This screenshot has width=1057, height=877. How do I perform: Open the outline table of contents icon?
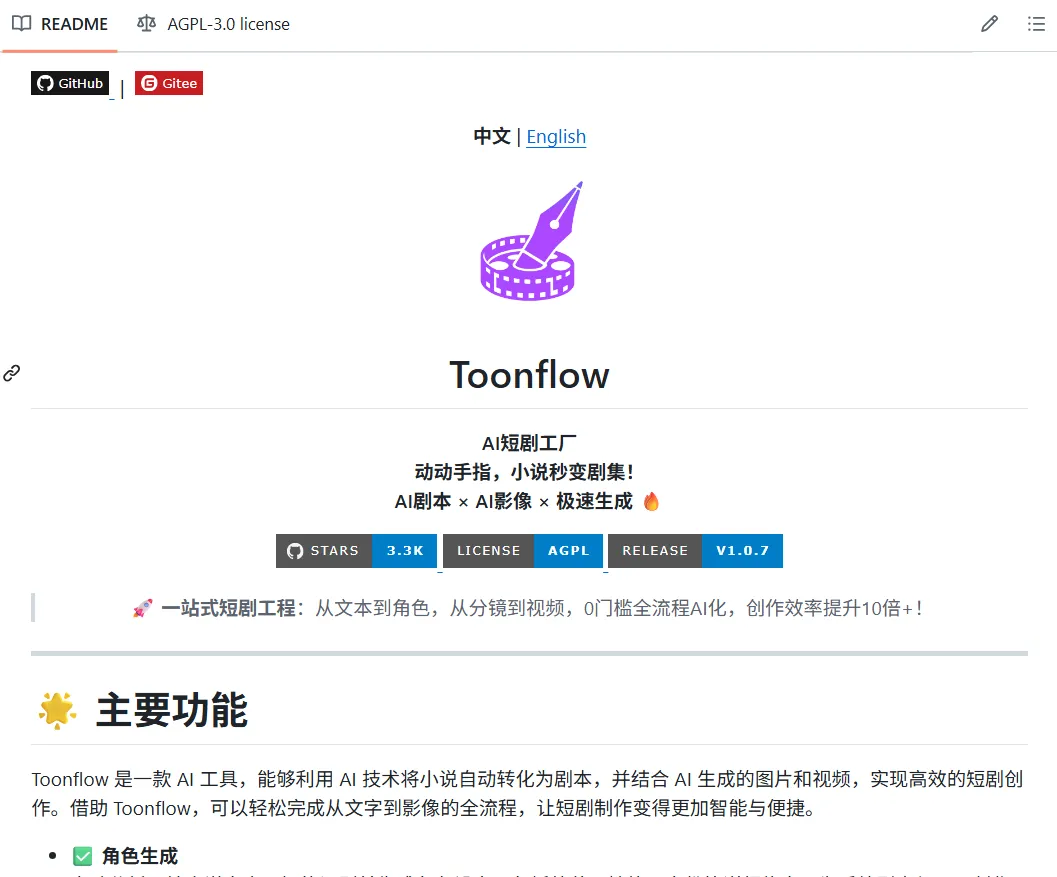(1036, 24)
